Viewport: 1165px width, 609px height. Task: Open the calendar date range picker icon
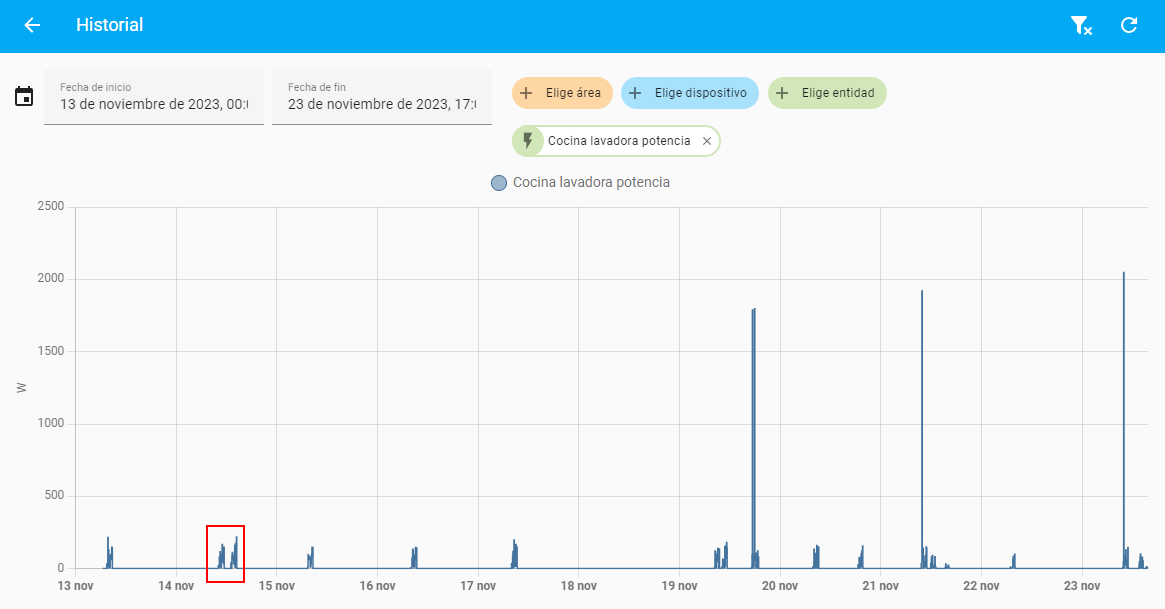tap(24, 97)
